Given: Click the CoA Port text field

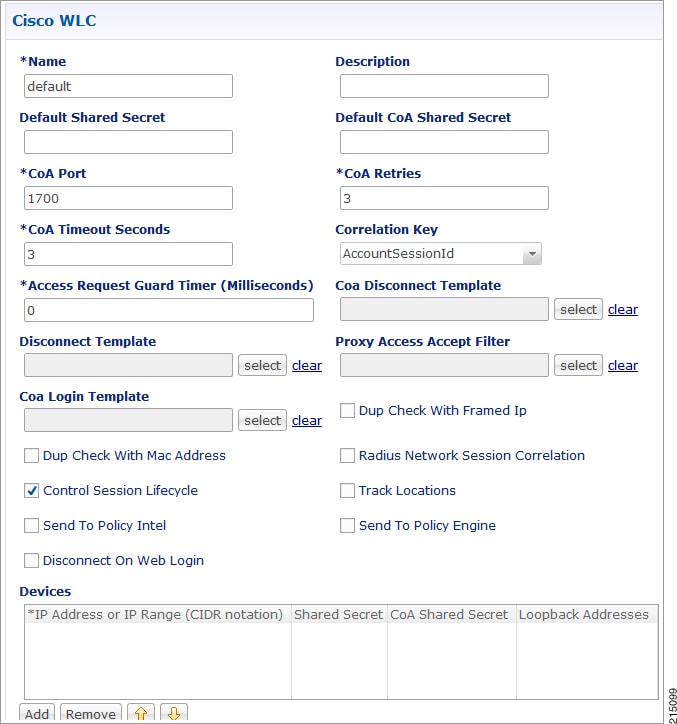Looking at the screenshot, I should [x=128, y=198].
